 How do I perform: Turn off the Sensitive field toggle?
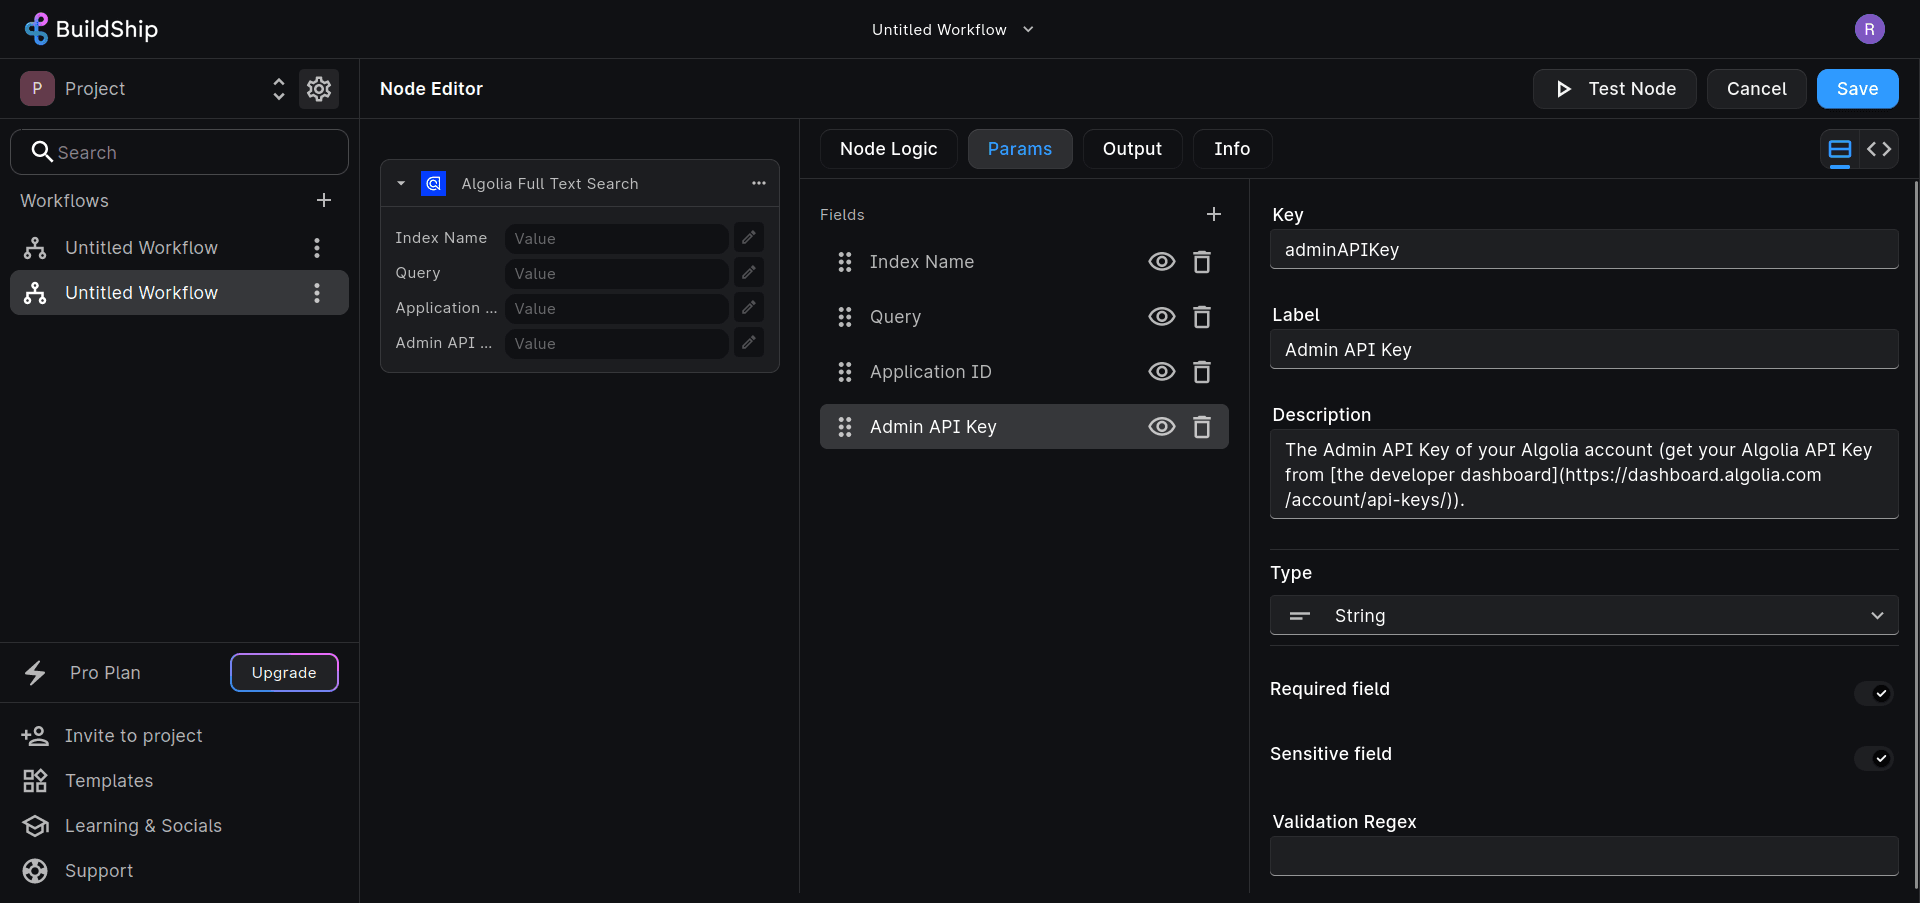click(x=1873, y=758)
